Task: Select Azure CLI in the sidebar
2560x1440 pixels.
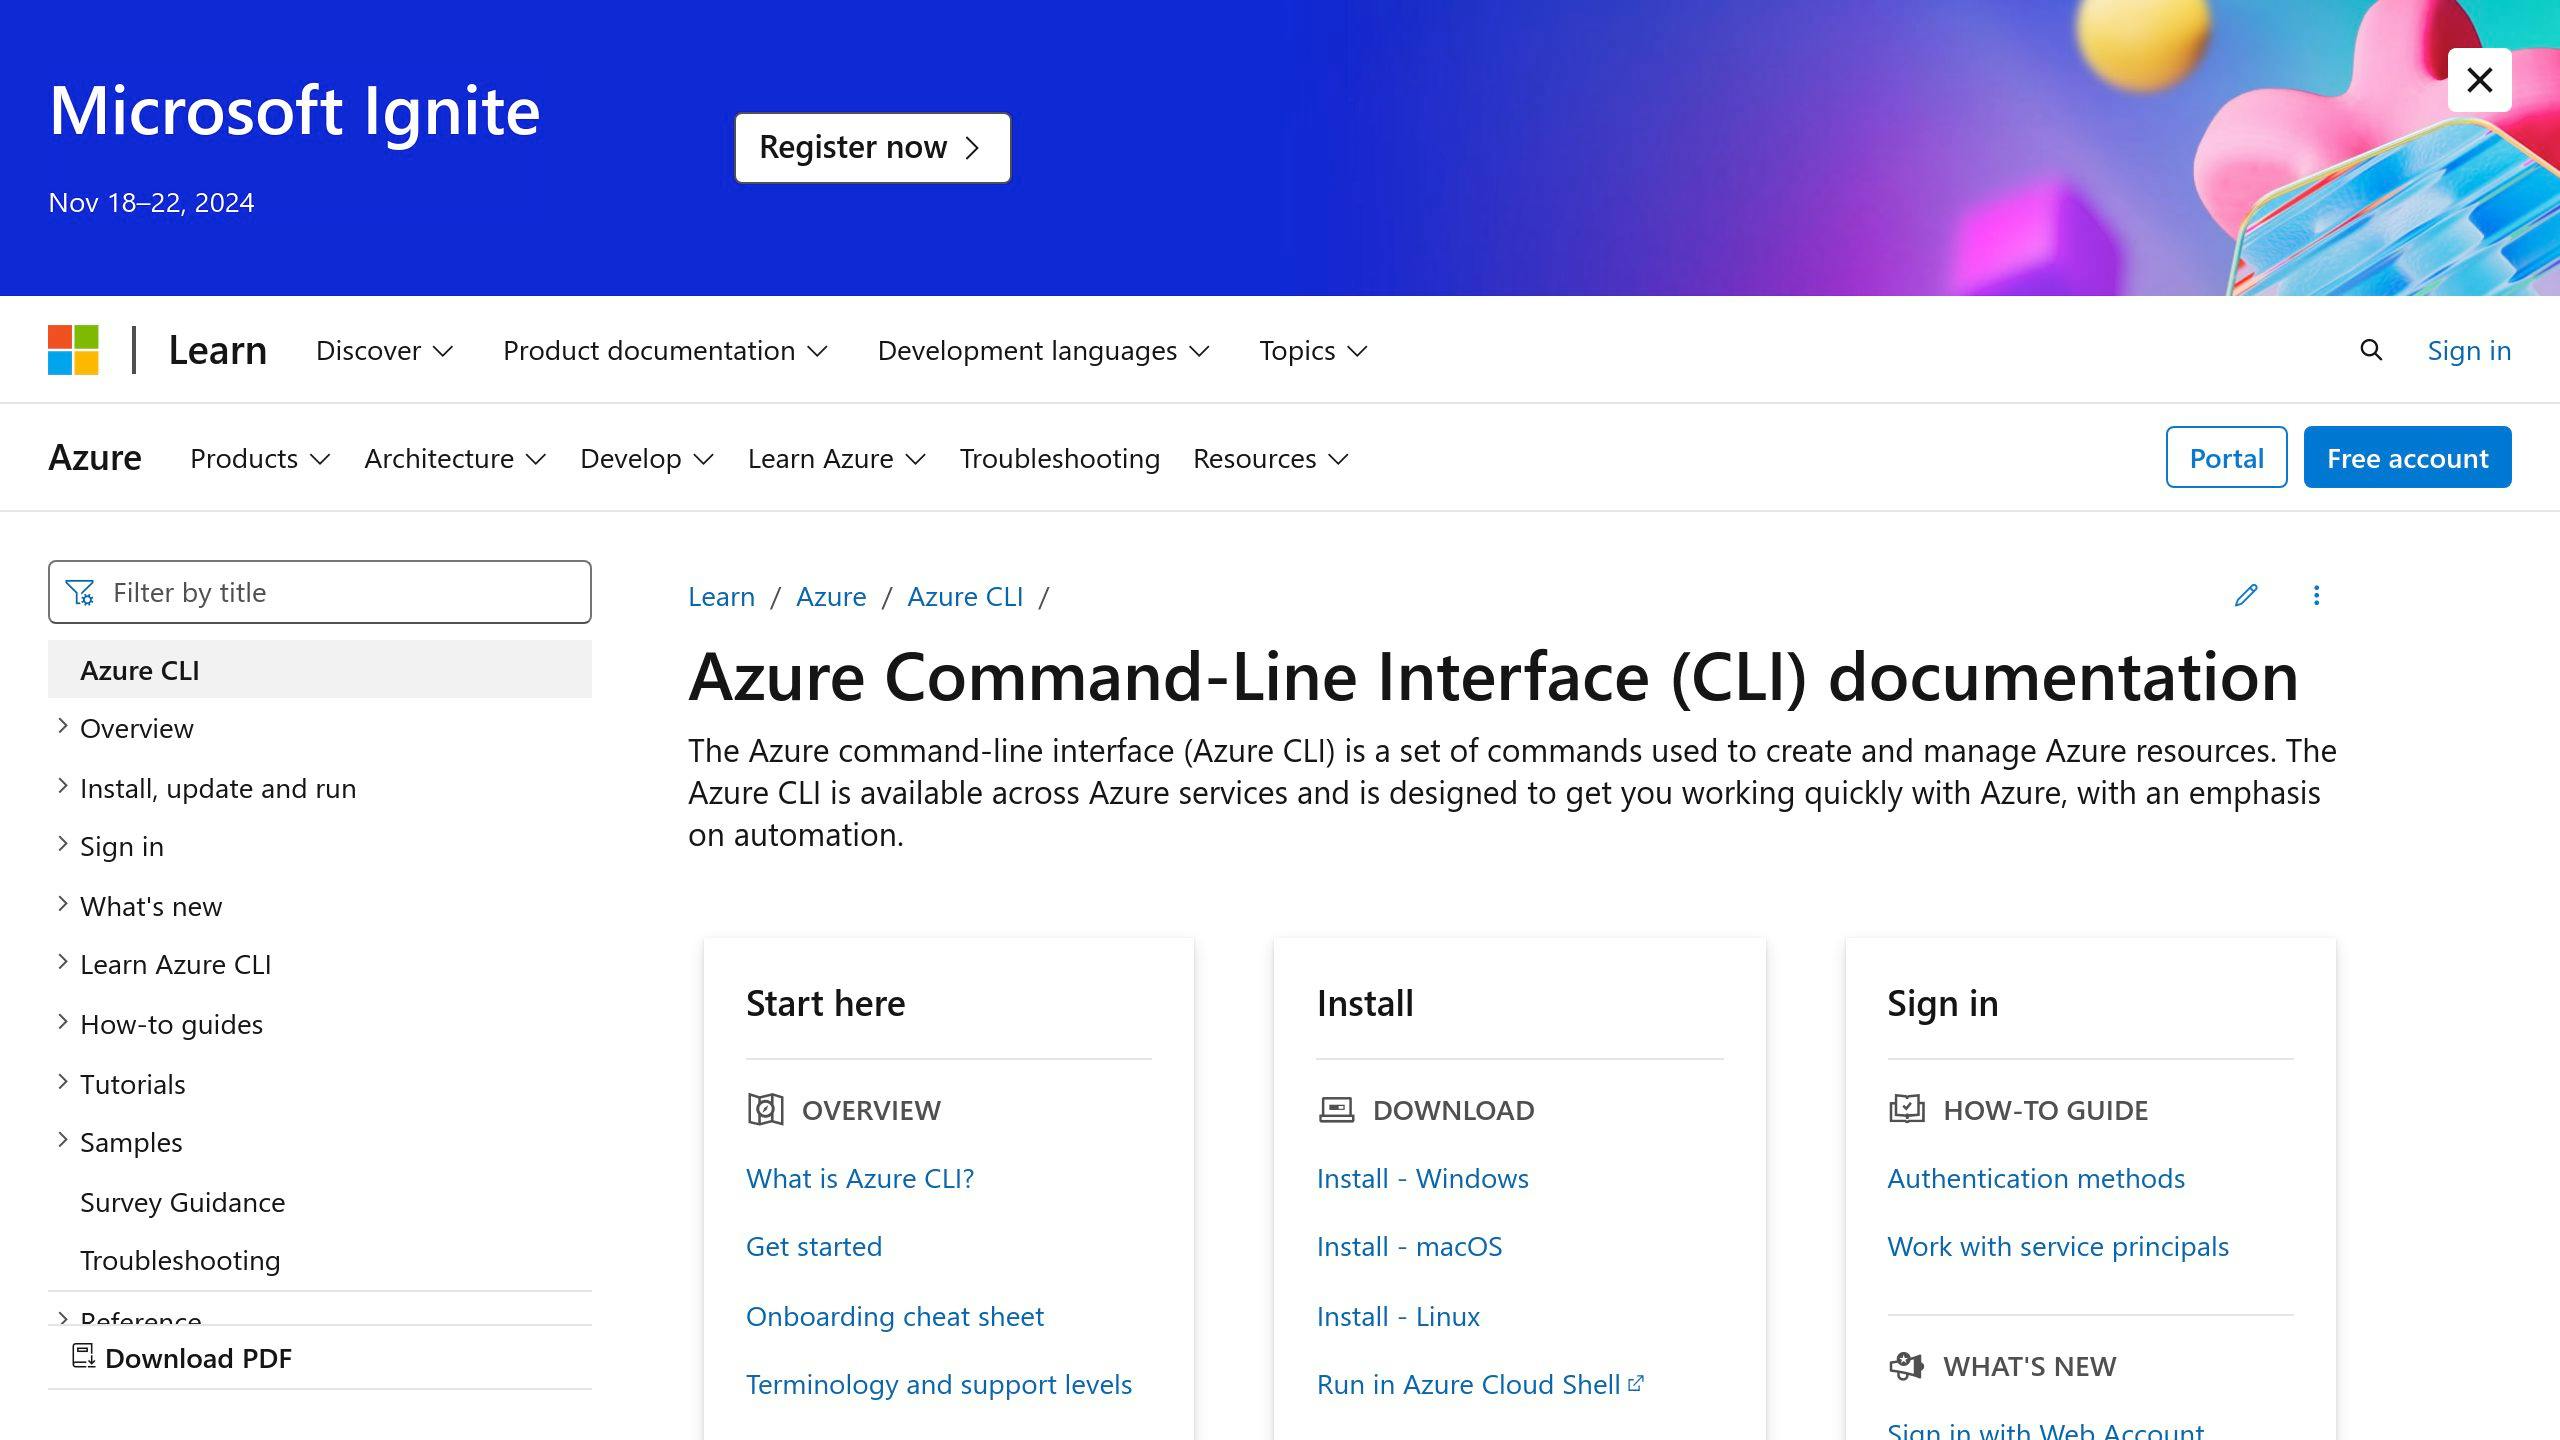Action: click(x=320, y=669)
